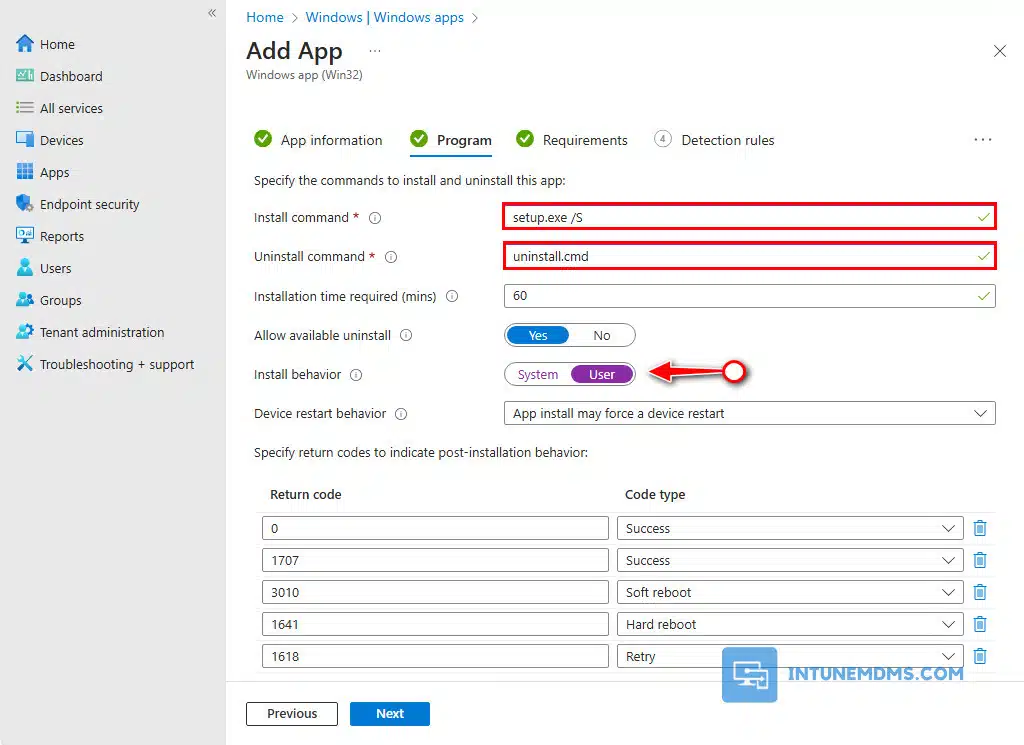This screenshot has height=745, width=1024.
Task: Go to the Requirements tab
Action: pyautogui.click(x=584, y=140)
